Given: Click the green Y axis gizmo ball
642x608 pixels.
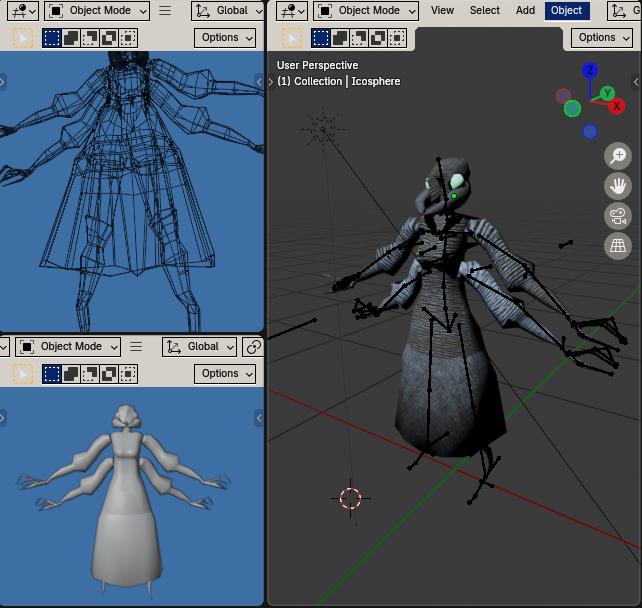Looking at the screenshot, I should 607,93.
